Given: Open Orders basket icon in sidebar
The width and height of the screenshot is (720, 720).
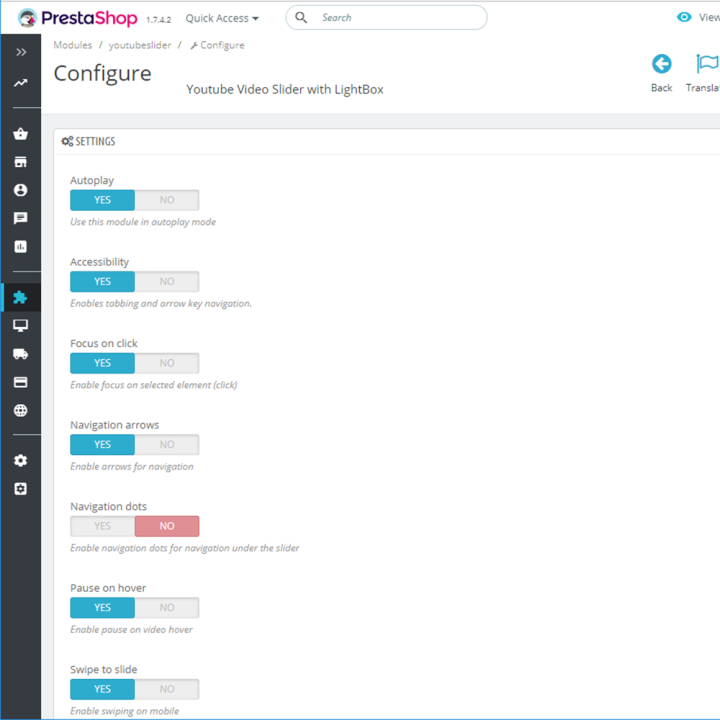Looking at the screenshot, I should tap(21, 134).
